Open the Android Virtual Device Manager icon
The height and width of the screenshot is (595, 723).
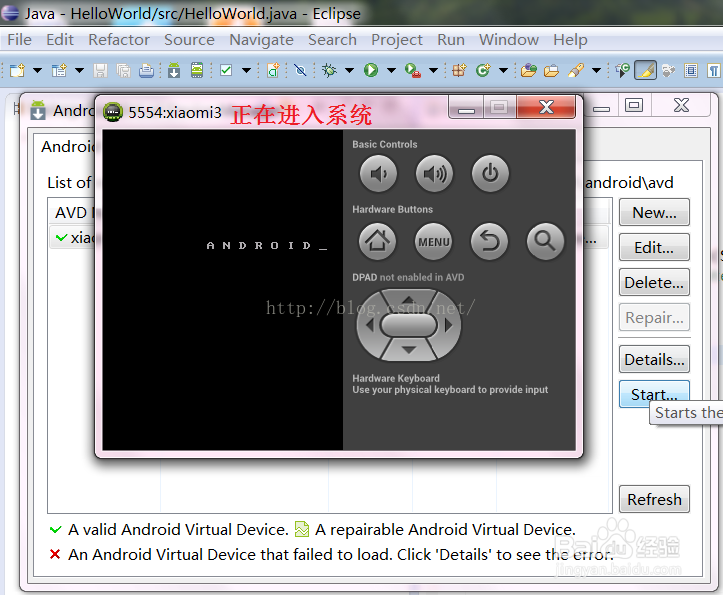[x=197, y=71]
